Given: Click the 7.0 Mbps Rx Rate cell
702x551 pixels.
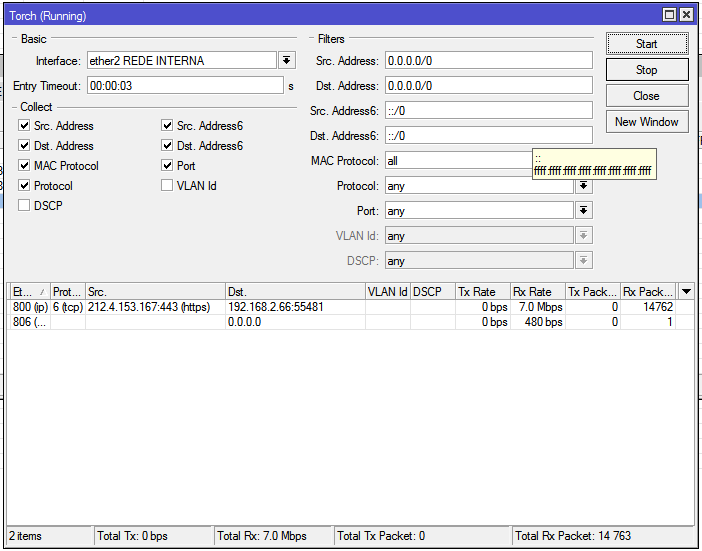Looking at the screenshot, I should coord(538,307).
